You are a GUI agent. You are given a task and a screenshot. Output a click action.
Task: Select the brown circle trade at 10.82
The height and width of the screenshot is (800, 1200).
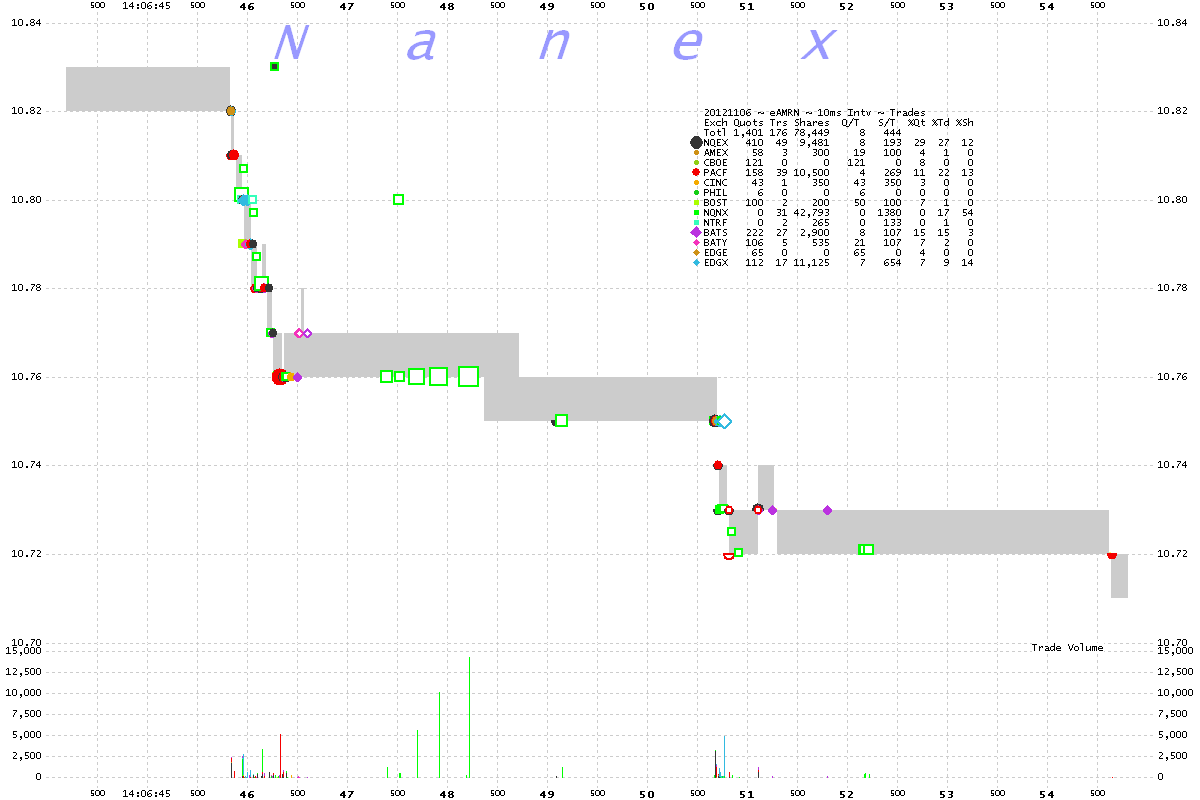231,111
